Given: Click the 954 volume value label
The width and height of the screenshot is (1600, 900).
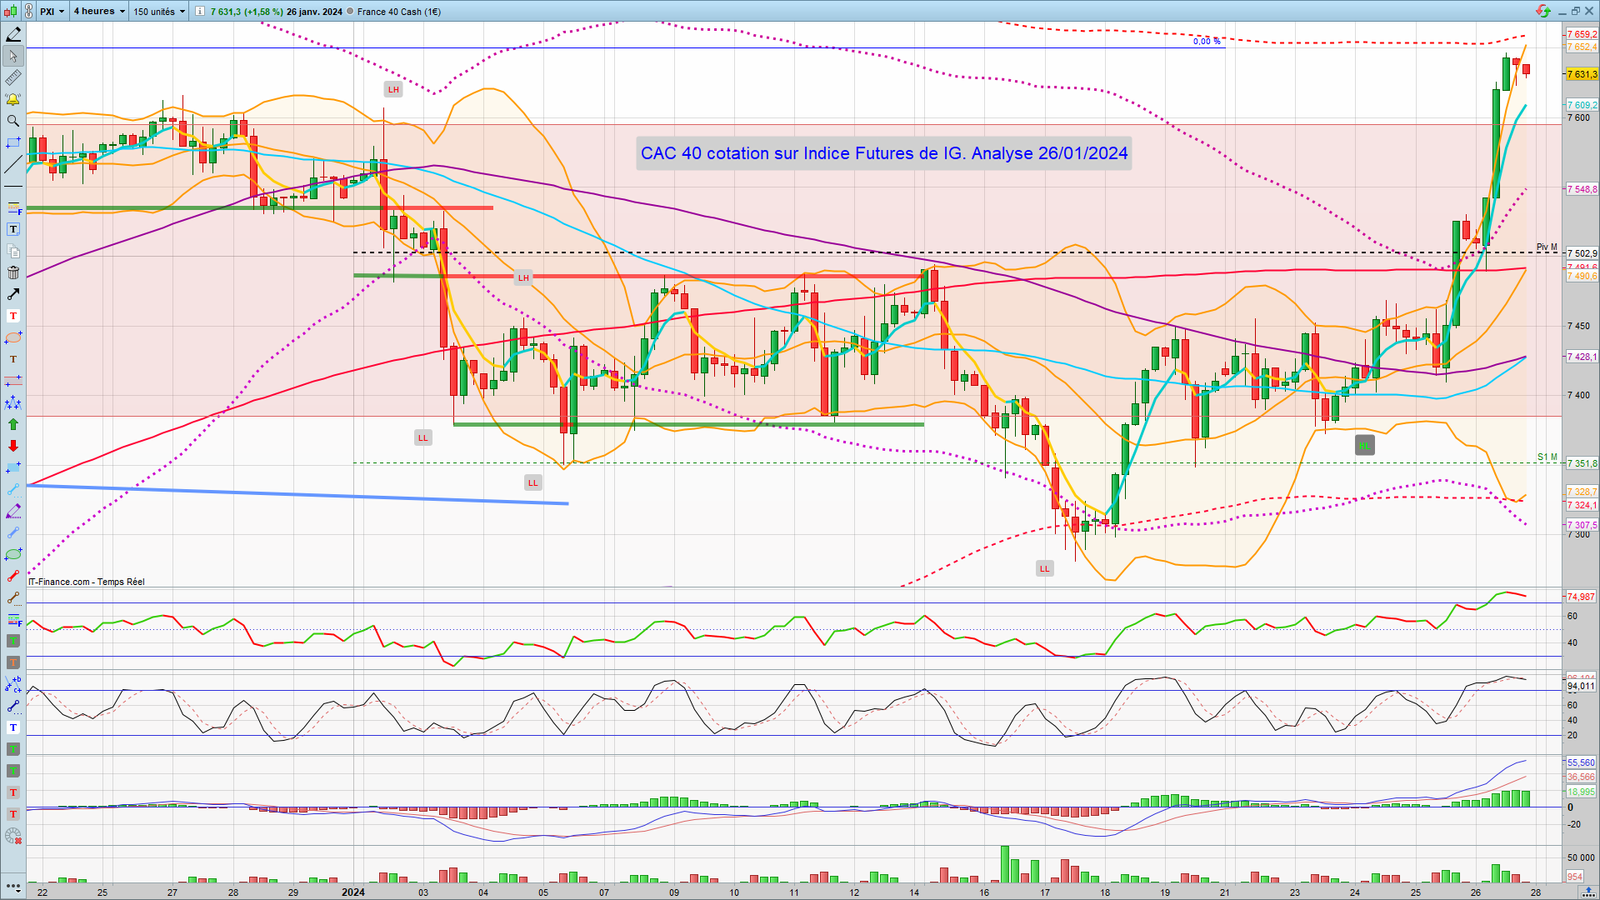Looking at the screenshot, I should [x=1575, y=877].
